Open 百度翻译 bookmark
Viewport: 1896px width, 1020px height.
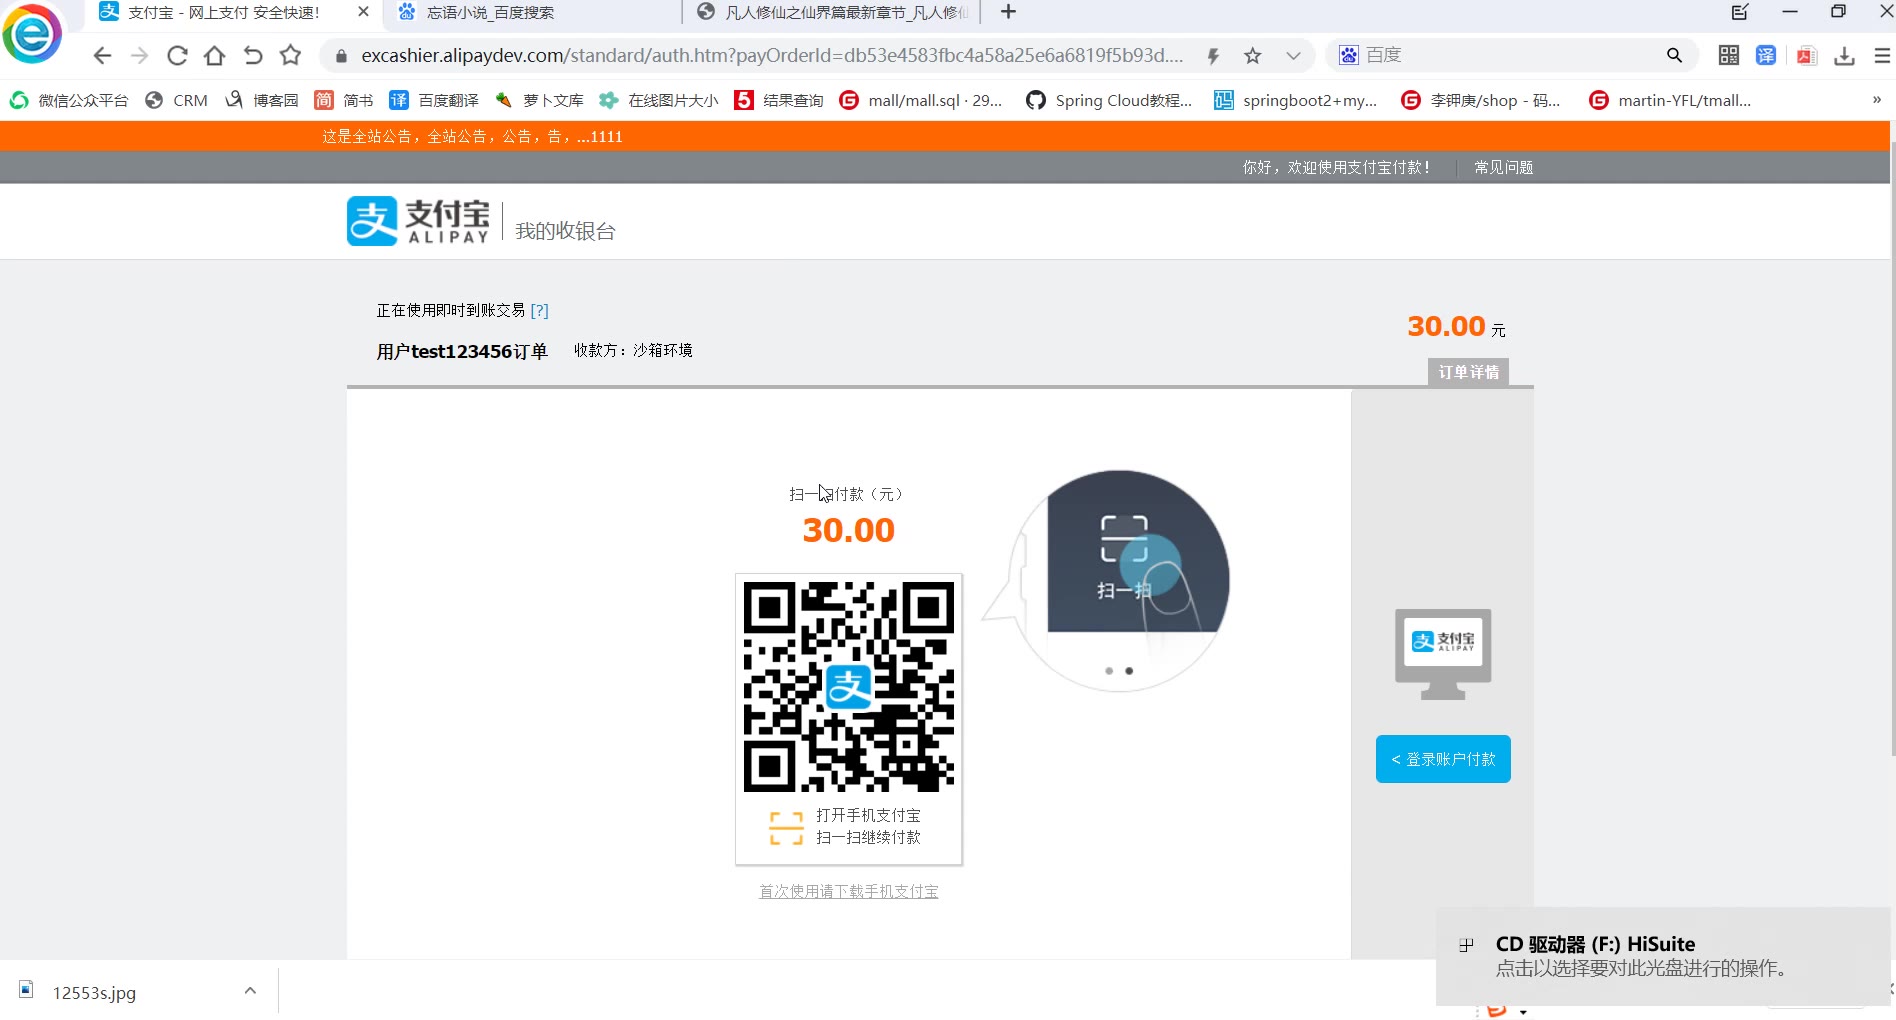pos(434,100)
